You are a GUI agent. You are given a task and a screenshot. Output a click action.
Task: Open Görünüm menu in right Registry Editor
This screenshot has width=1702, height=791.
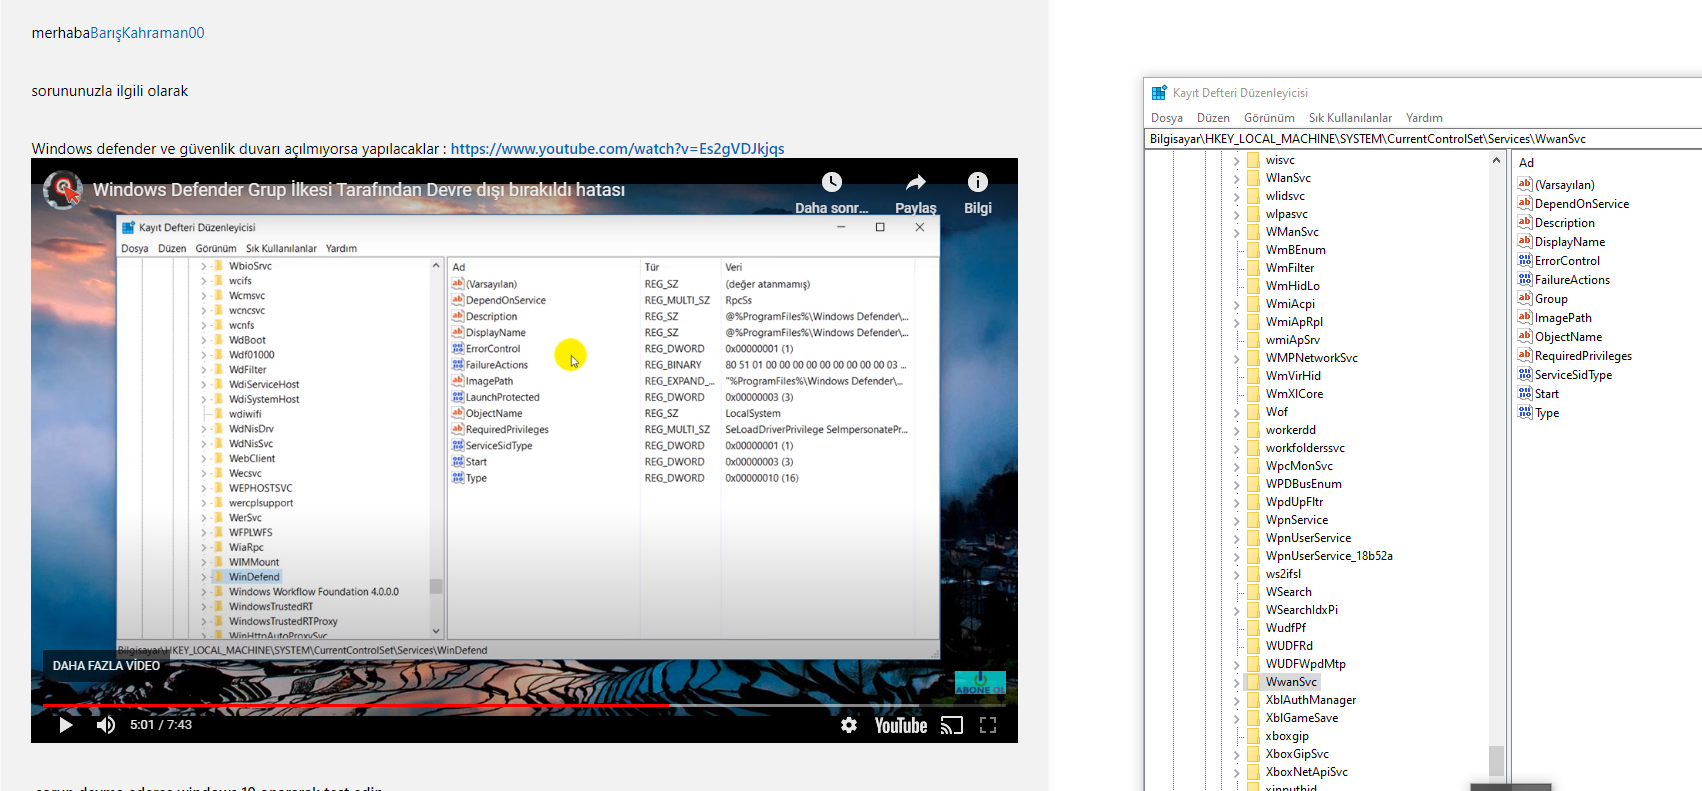[x=1269, y=118]
